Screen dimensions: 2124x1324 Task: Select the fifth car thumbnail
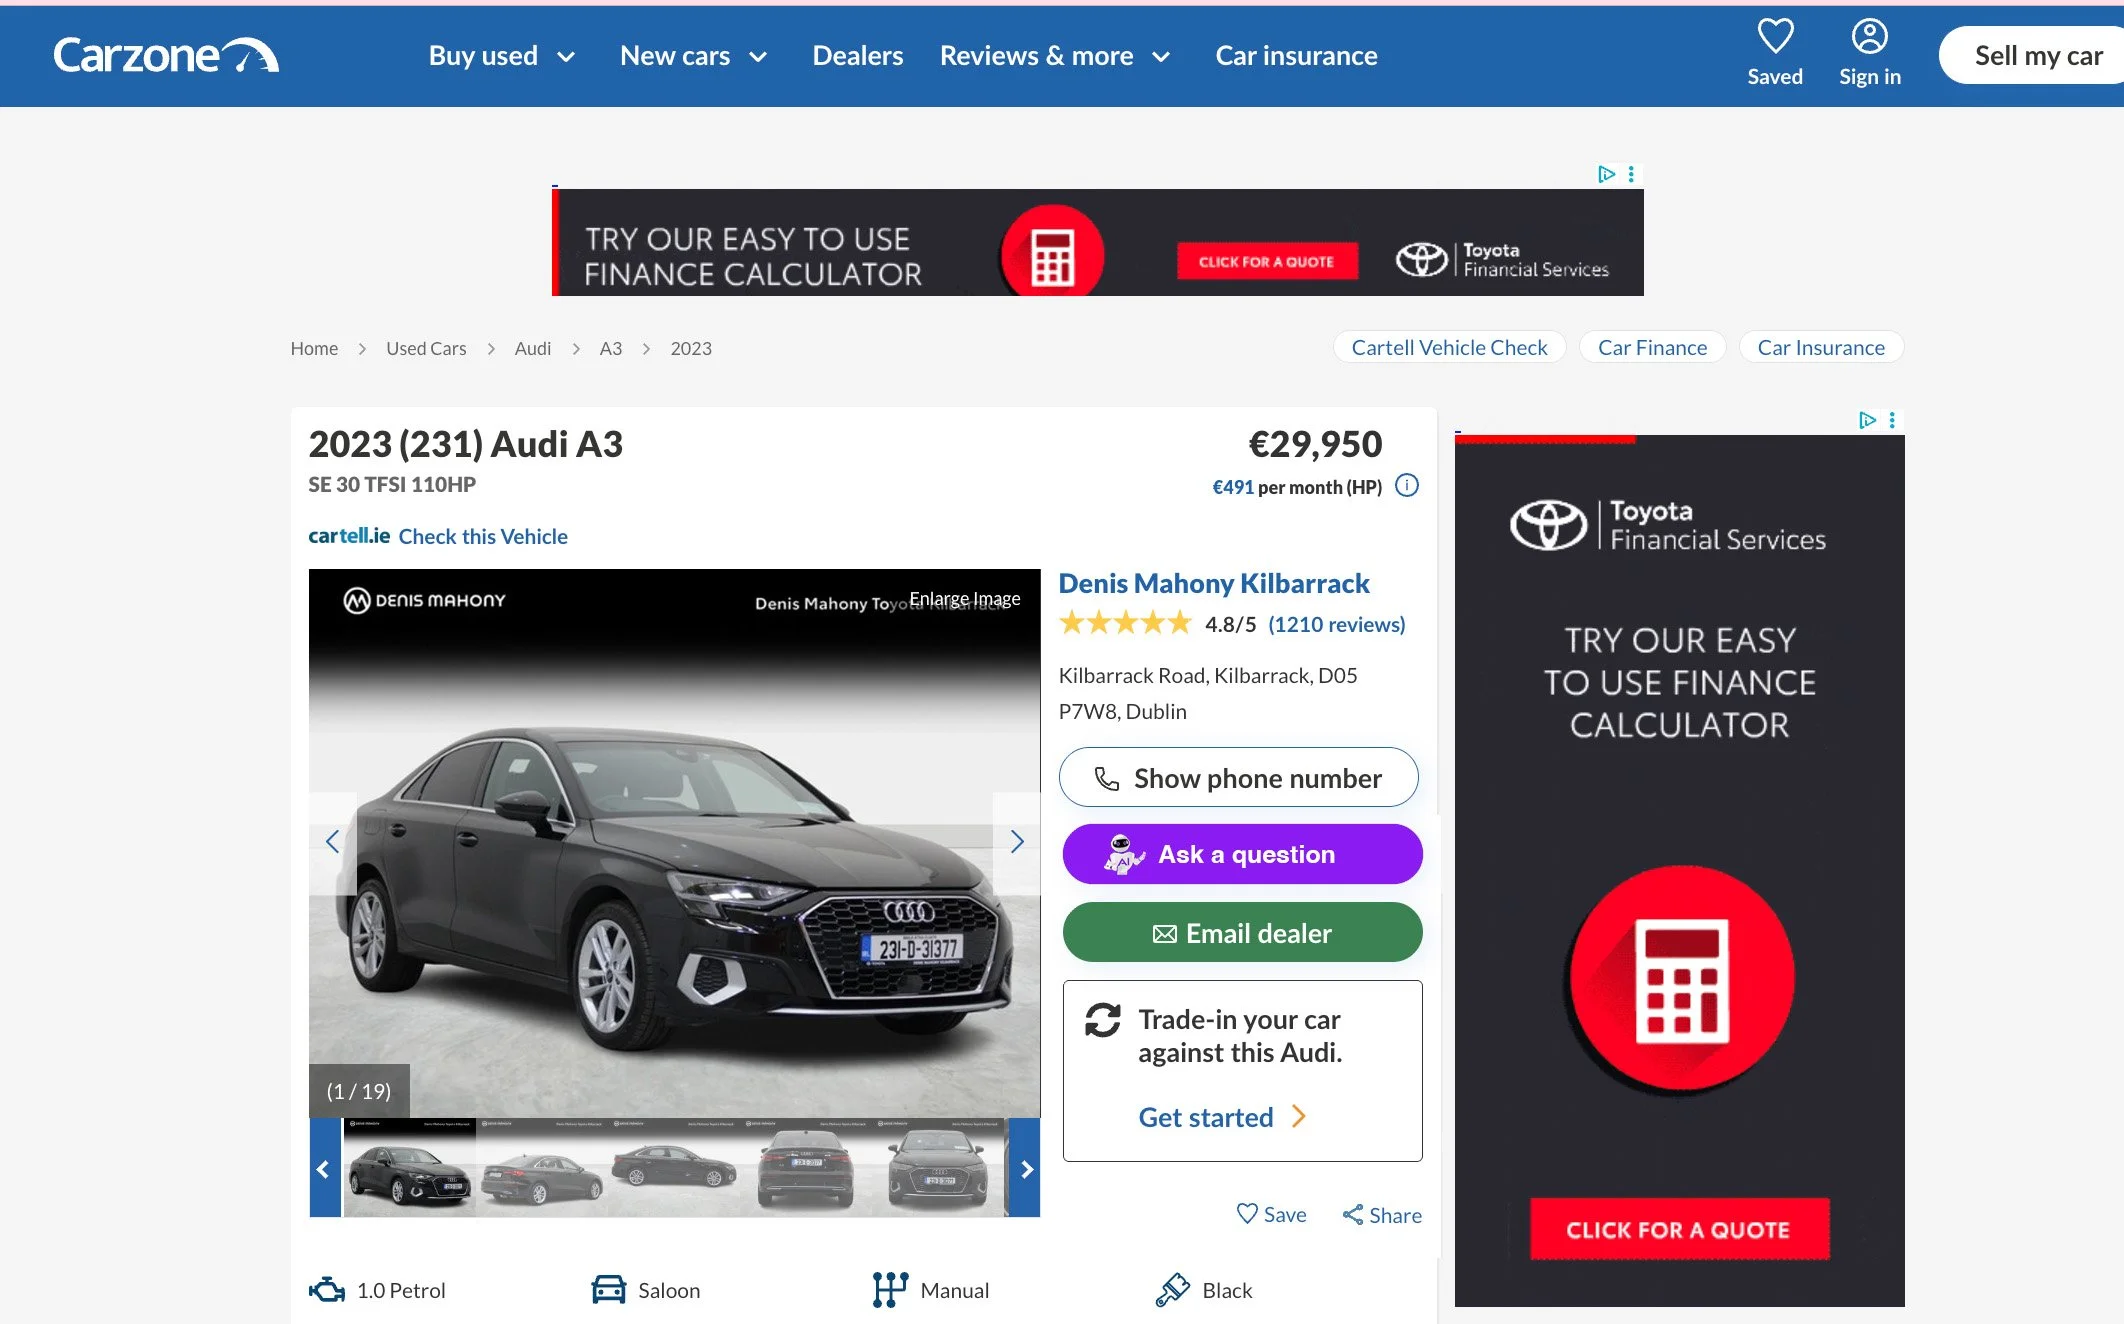click(x=939, y=1168)
